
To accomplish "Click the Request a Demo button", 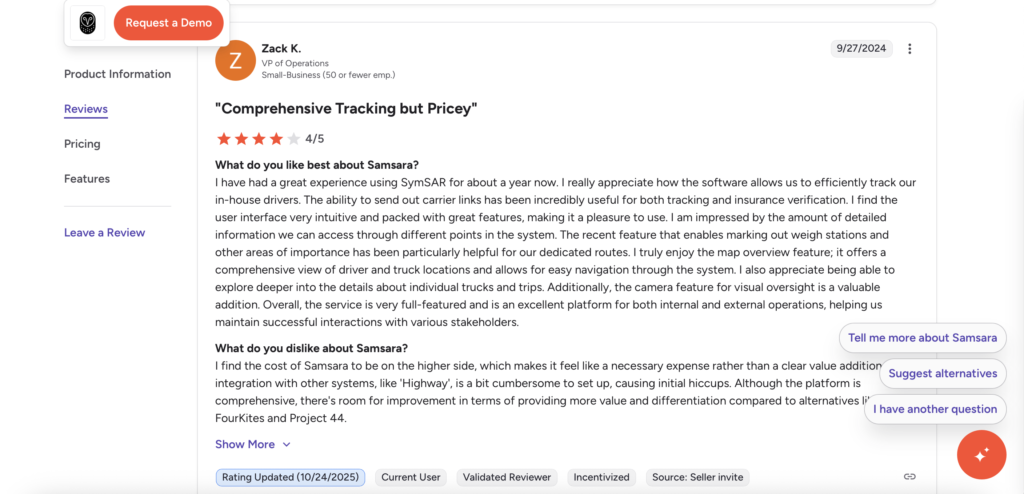I will pyautogui.click(x=168, y=23).
